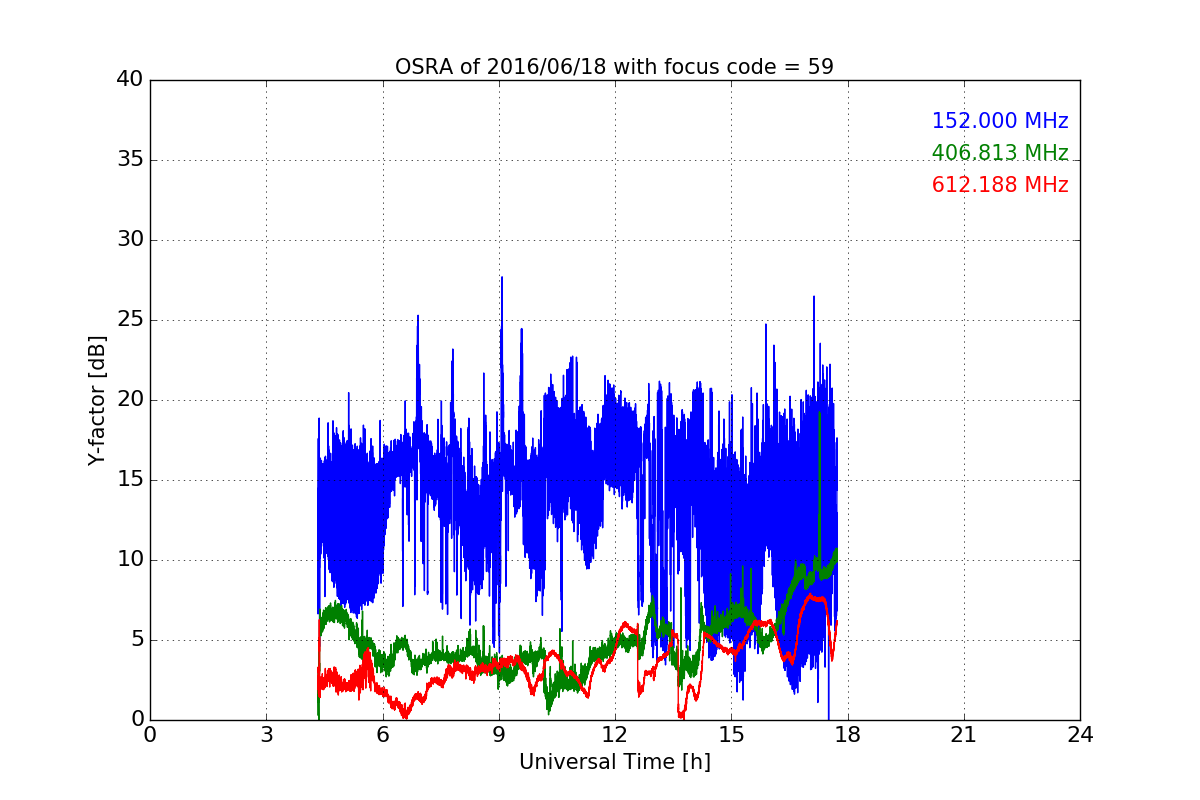
Task: Click the y-axis tick label 5
Action: tap(136, 640)
